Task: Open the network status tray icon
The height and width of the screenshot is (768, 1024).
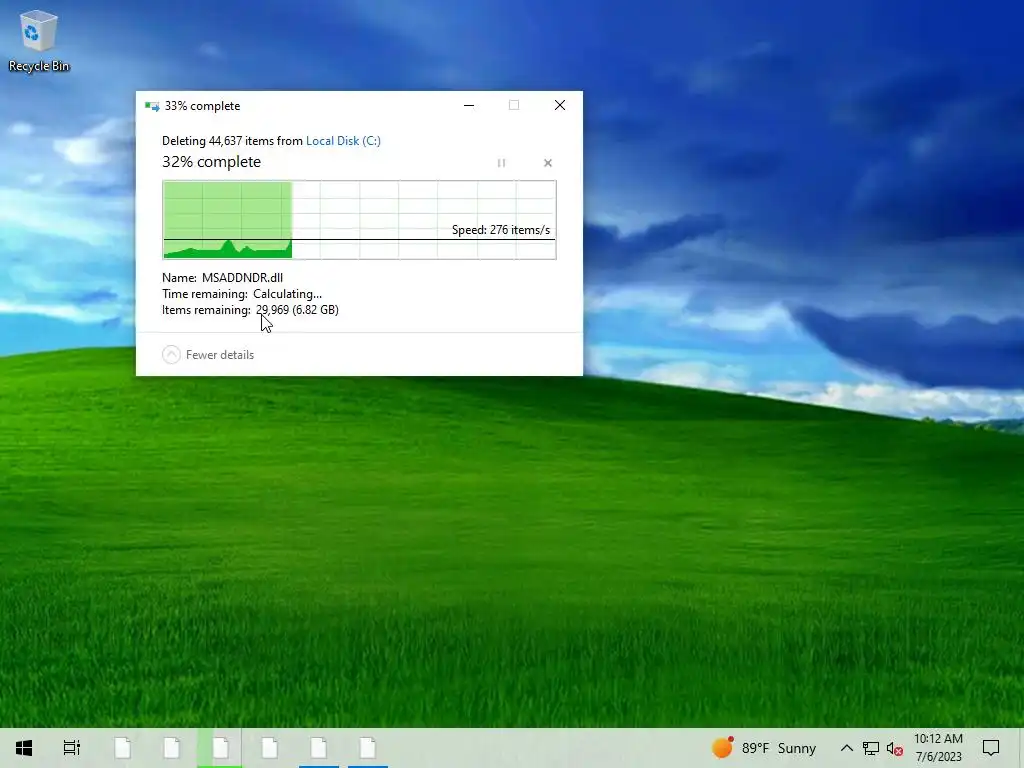Action: tap(871, 748)
